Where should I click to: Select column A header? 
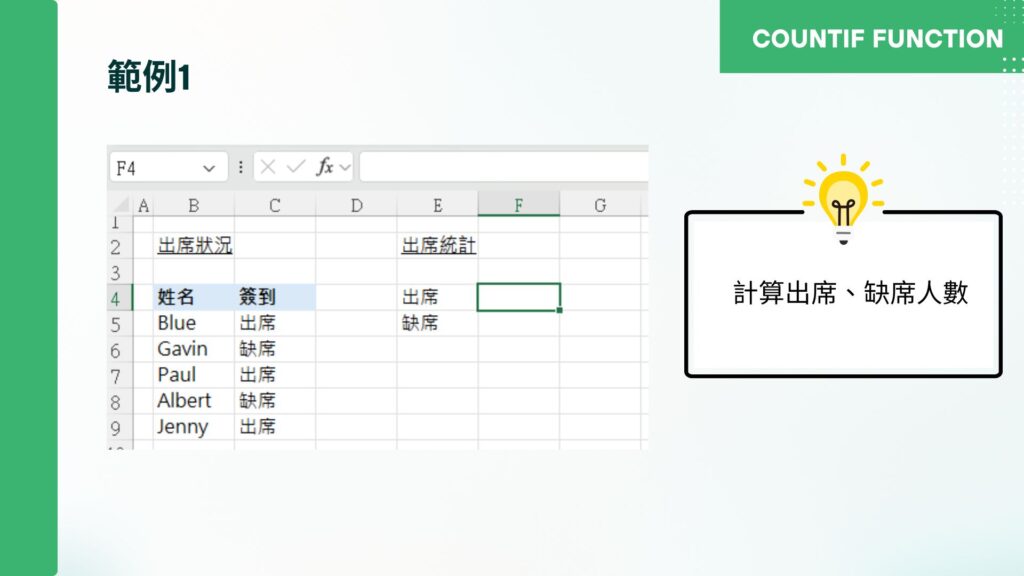point(144,206)
